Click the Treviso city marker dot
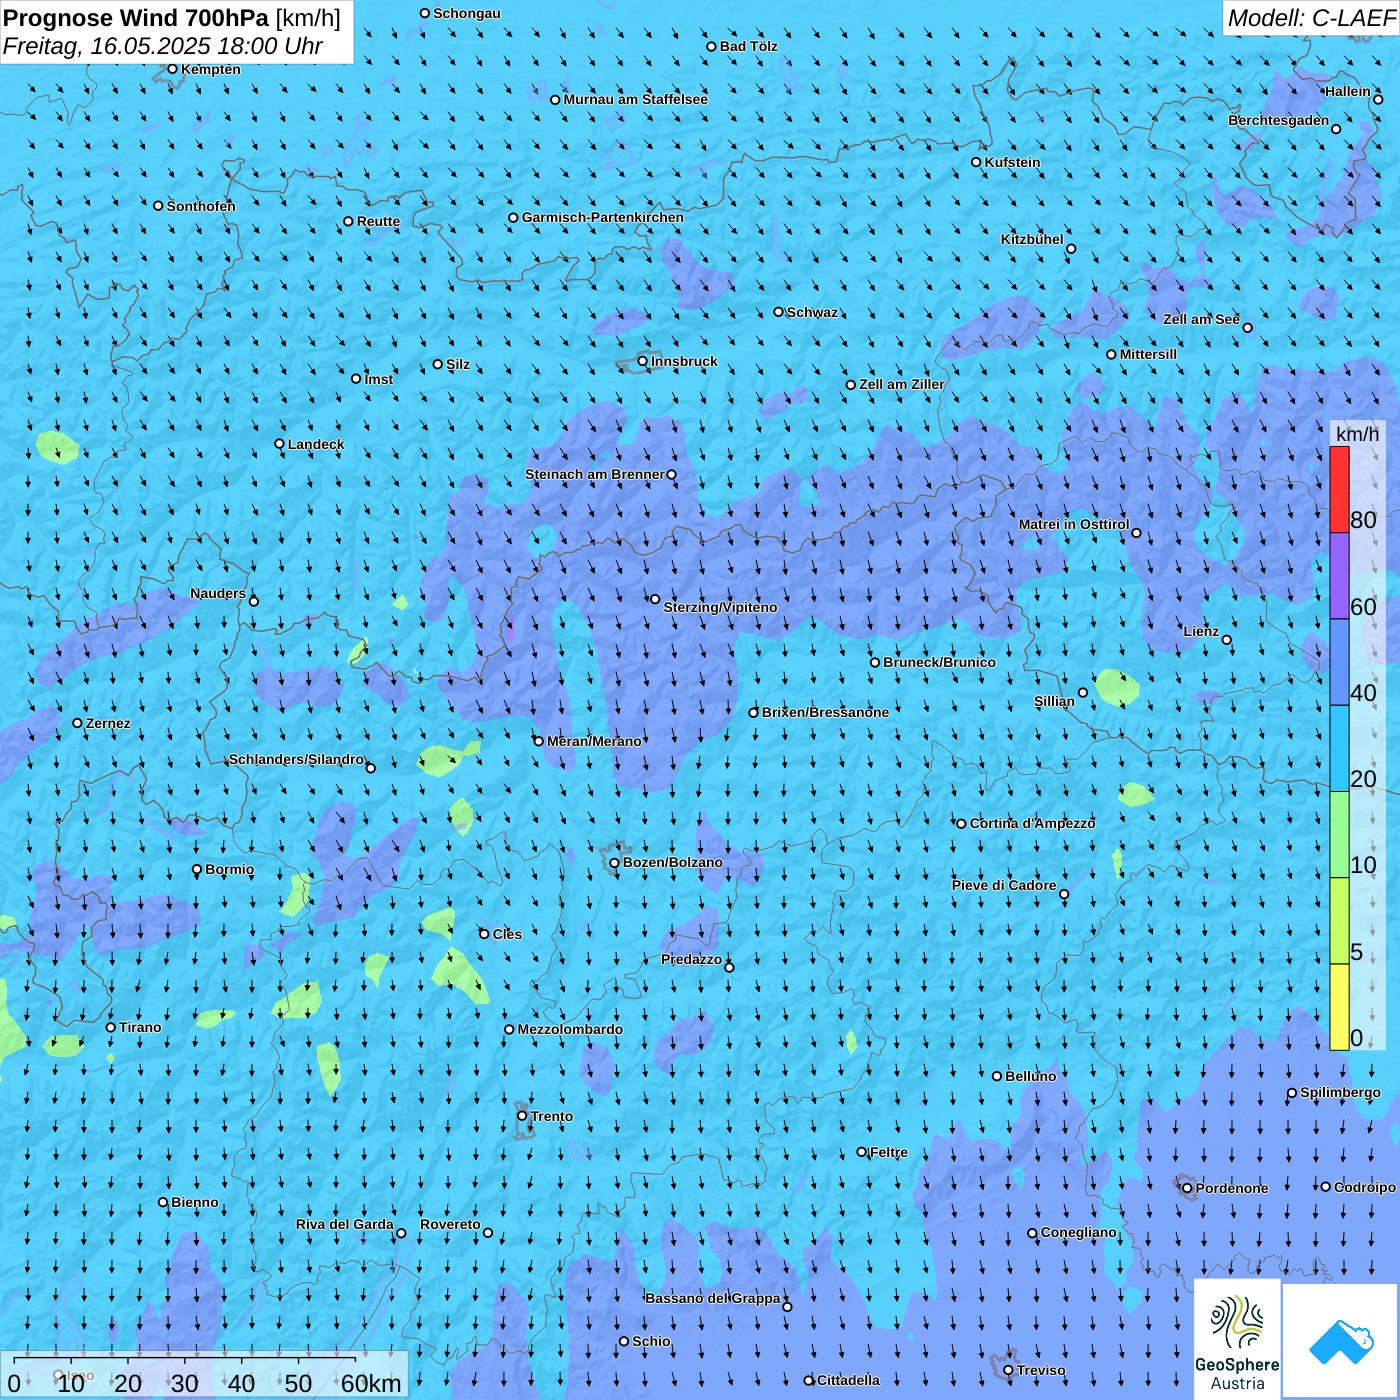This screenshot has height=1400, width=1400. (x=1009, y=1370)
